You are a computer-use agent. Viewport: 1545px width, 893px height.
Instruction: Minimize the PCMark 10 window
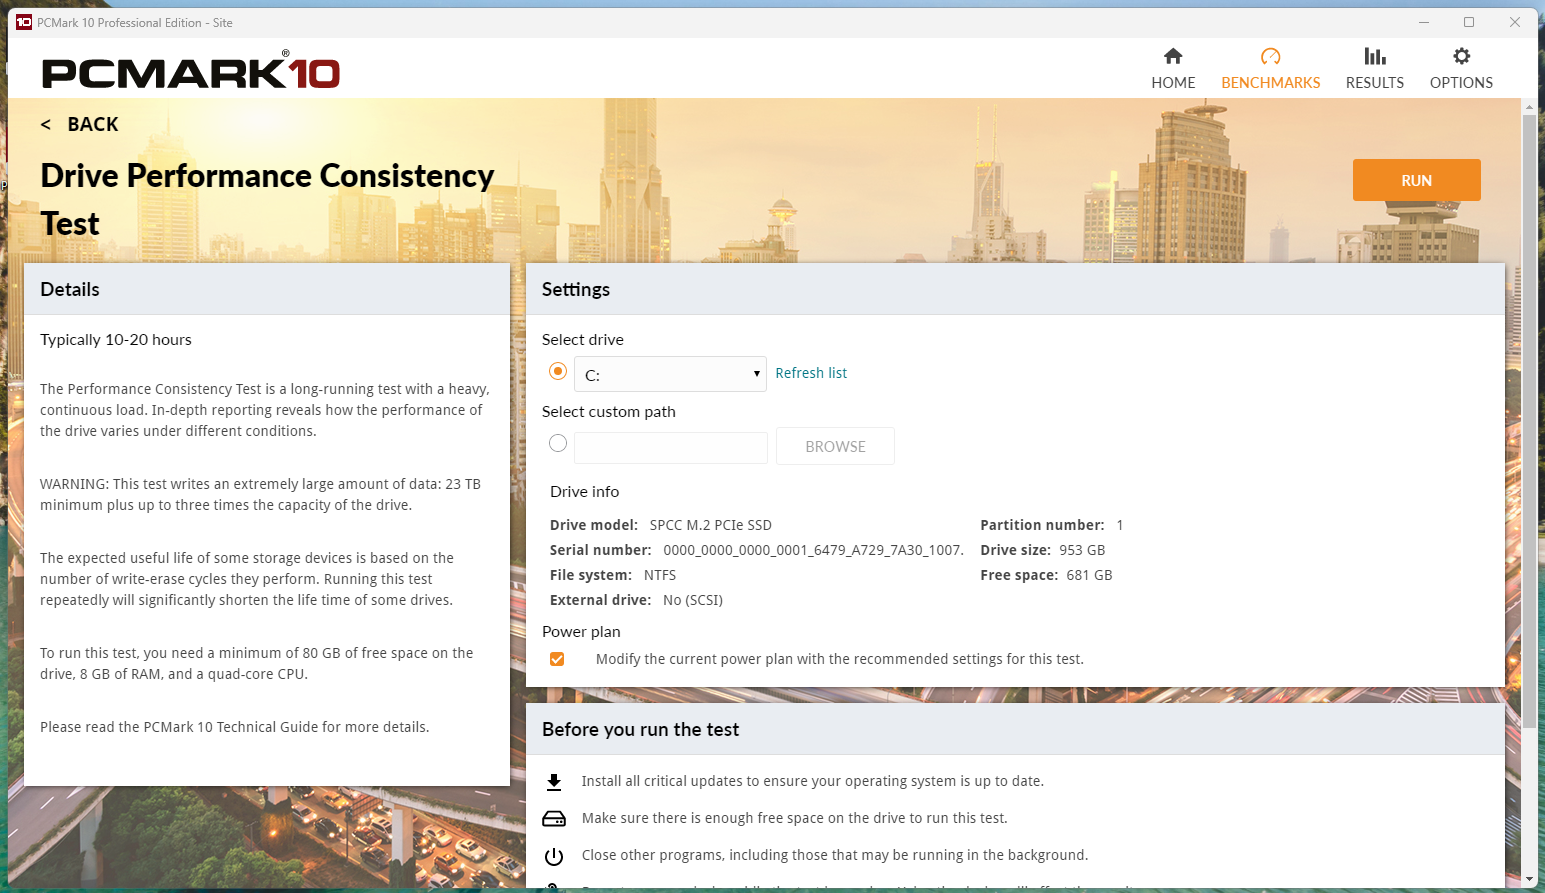pos(1423,22)
